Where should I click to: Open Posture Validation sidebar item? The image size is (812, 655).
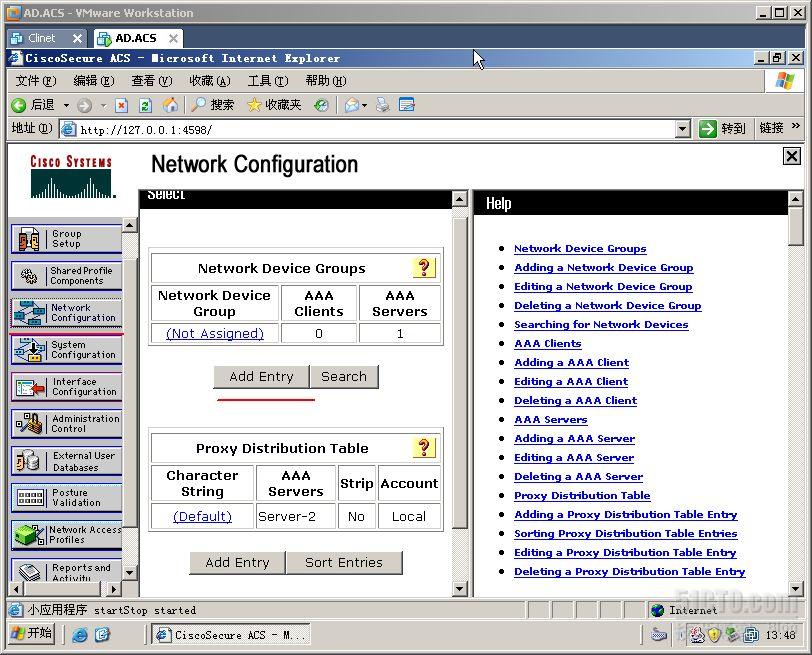coord(66,498)
